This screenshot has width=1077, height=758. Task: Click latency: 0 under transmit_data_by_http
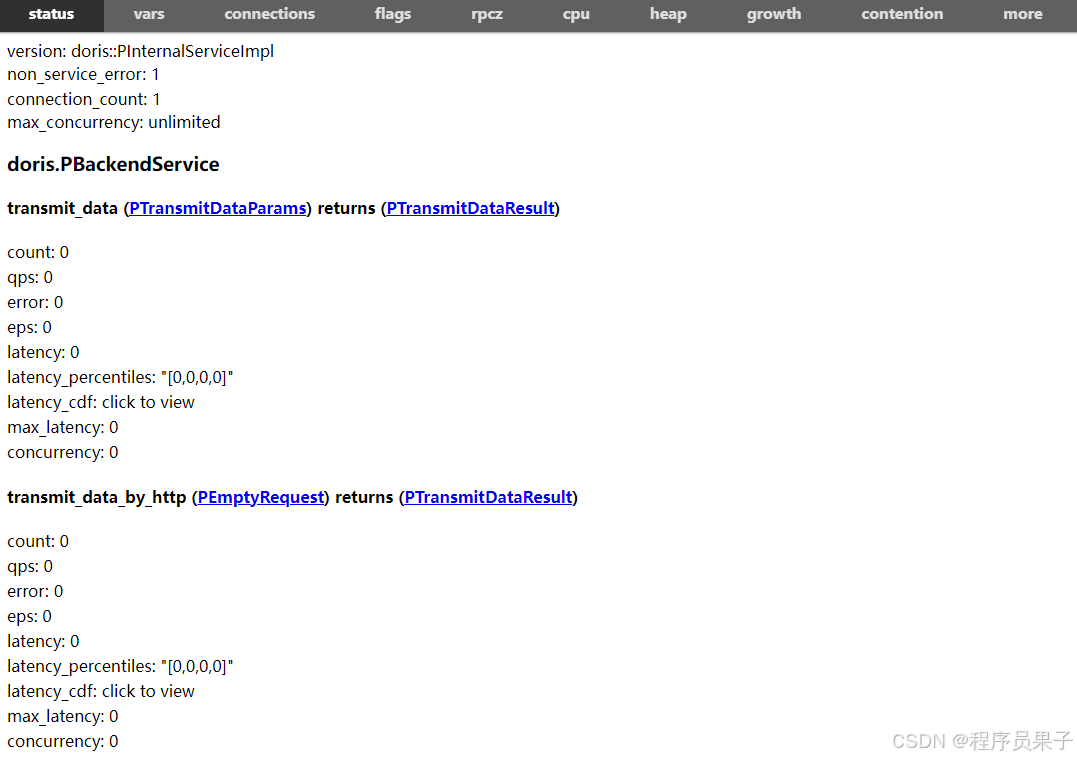pos(43,641)
